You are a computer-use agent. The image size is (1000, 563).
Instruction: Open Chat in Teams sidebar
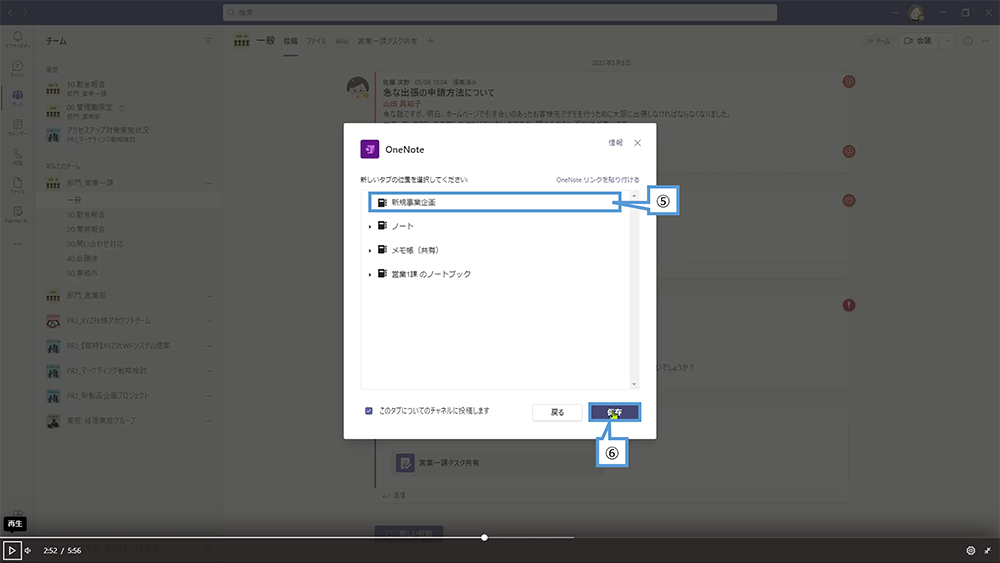[x=17, y=68]
